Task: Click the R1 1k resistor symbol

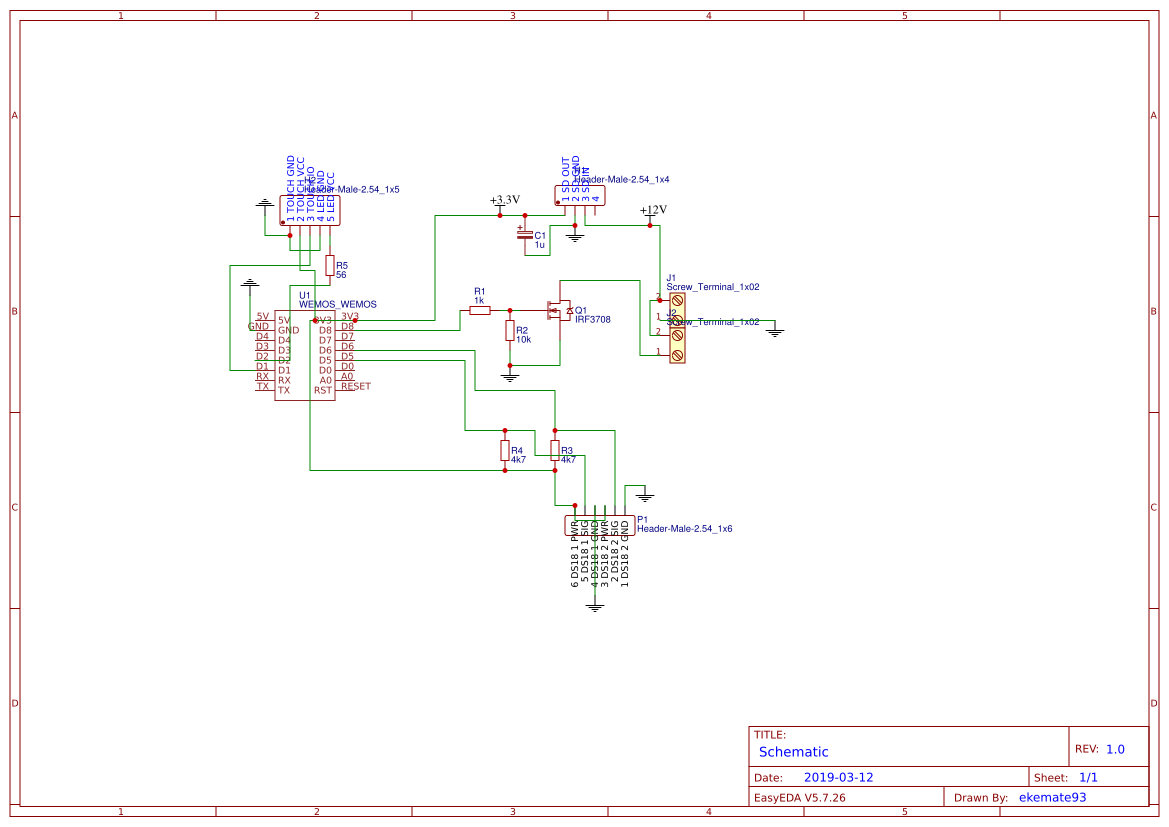Action: click(479, 310)
